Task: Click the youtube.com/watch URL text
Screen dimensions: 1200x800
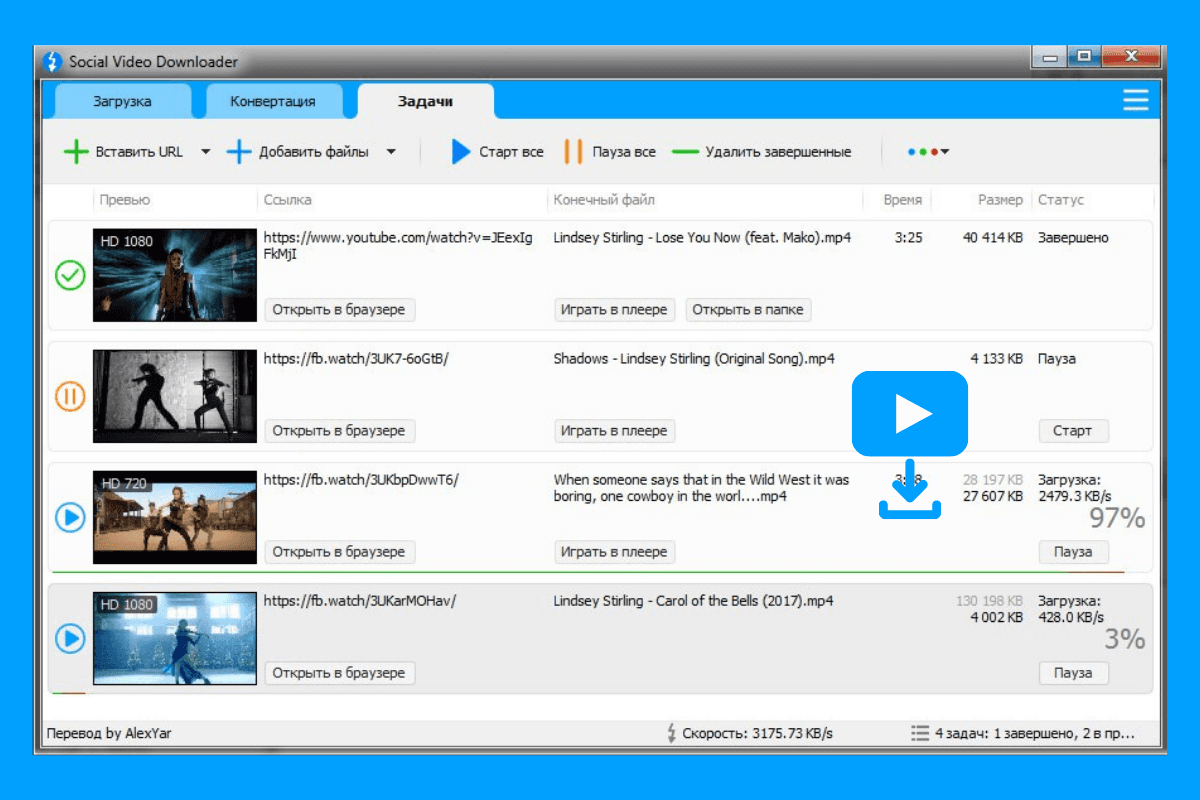Action: (x=398, y=246)
